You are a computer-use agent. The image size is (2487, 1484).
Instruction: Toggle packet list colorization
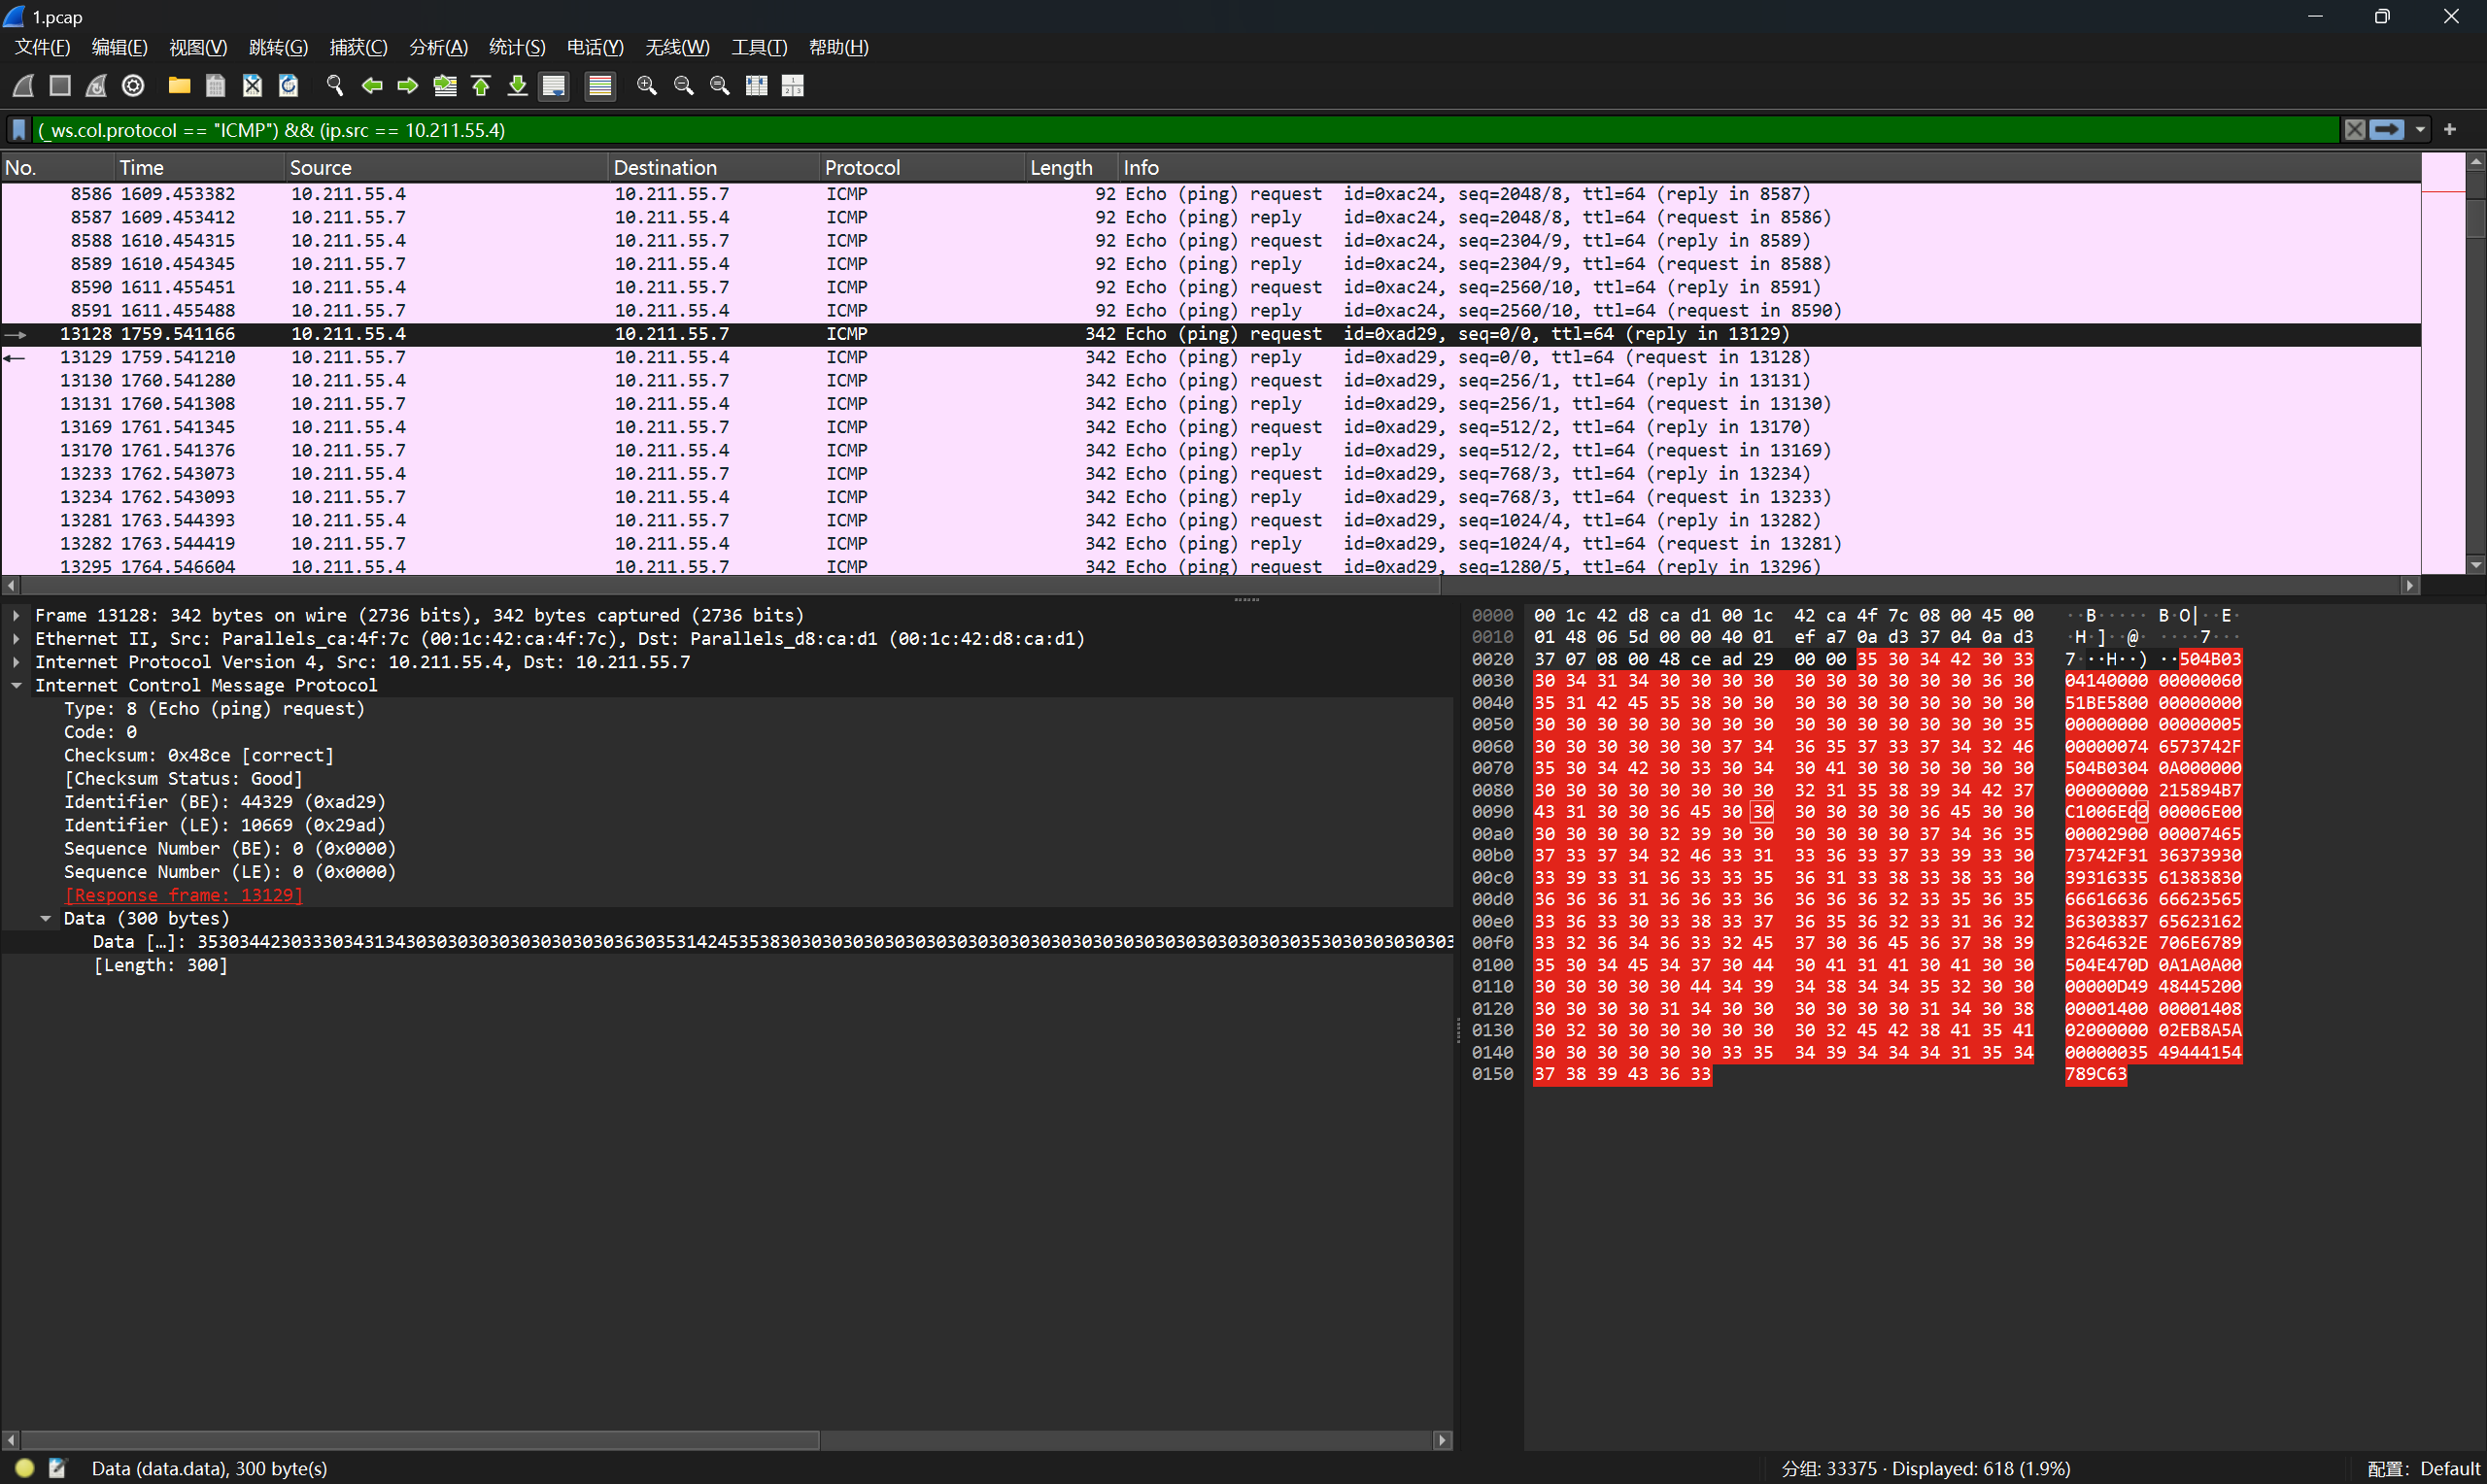point(600,86)
